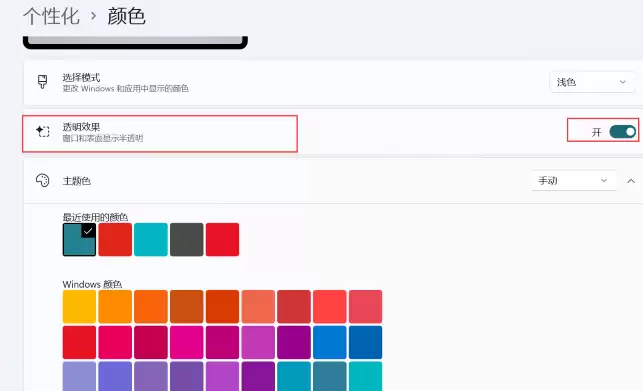Click the 透明效果 setting row label
Viewport: 643px width, 391px height.
81,127
